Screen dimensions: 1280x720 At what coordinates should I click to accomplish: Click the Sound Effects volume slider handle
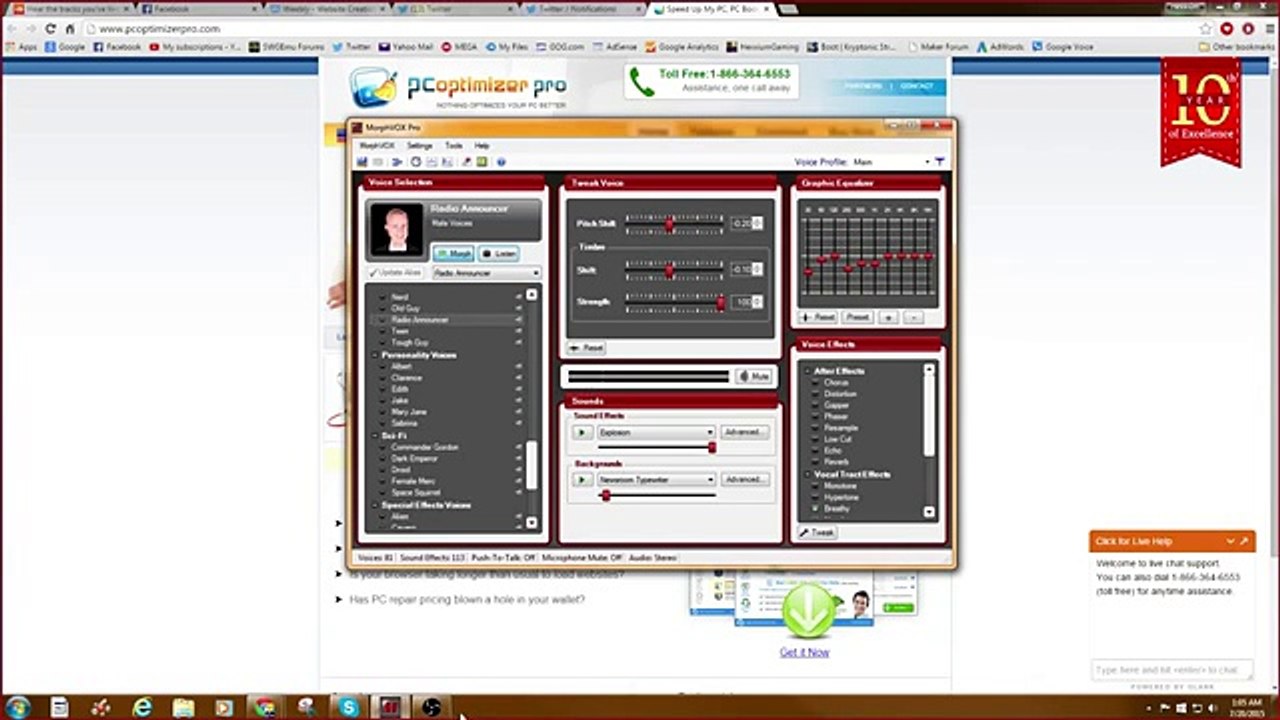[712, 448]
